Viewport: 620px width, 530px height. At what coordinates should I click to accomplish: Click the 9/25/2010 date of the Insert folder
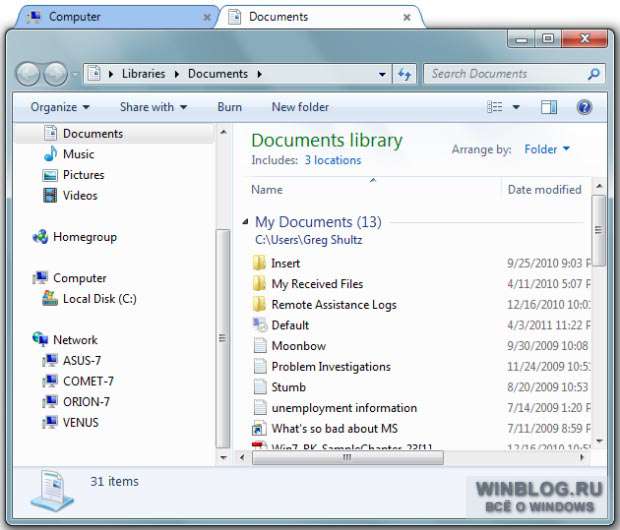[548, 263]
